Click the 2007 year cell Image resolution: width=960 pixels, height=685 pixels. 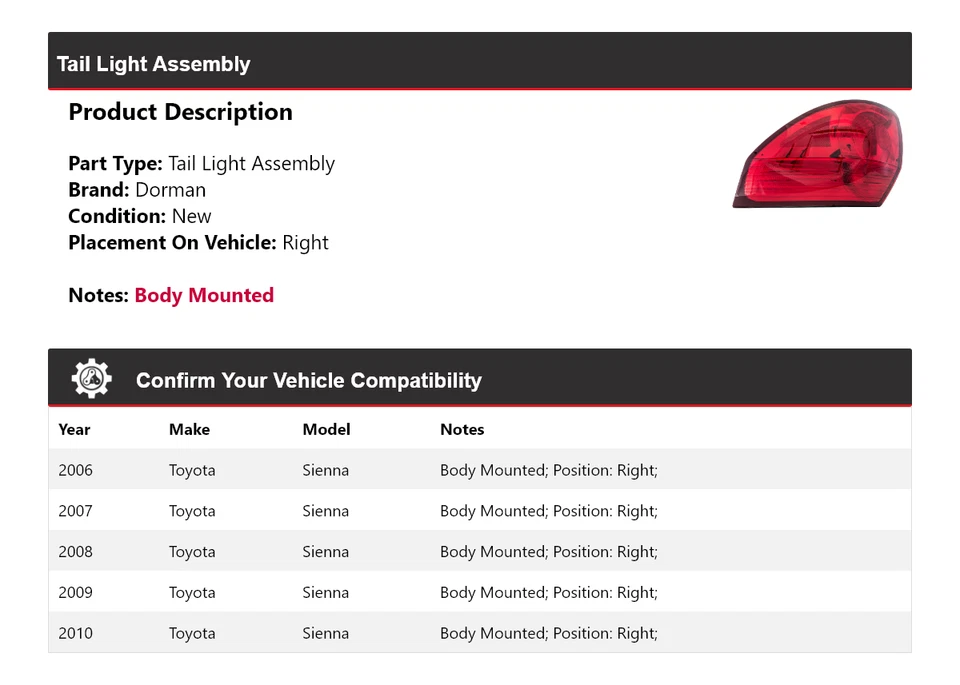(75, 511)
